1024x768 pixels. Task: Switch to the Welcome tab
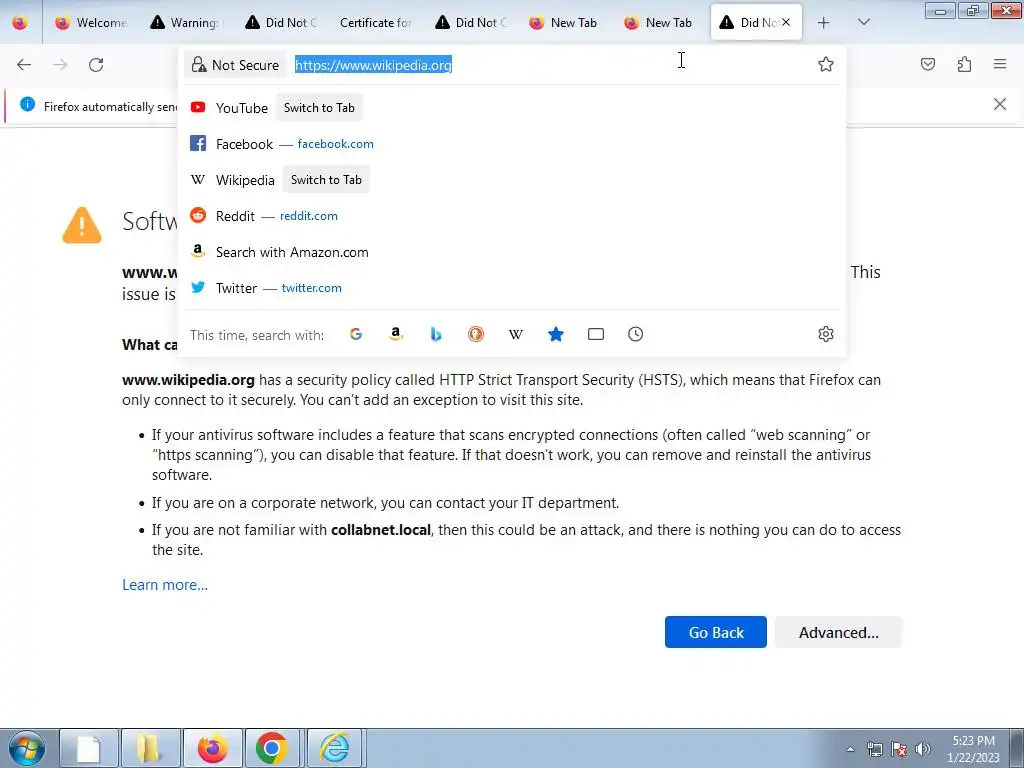point(91,23)
